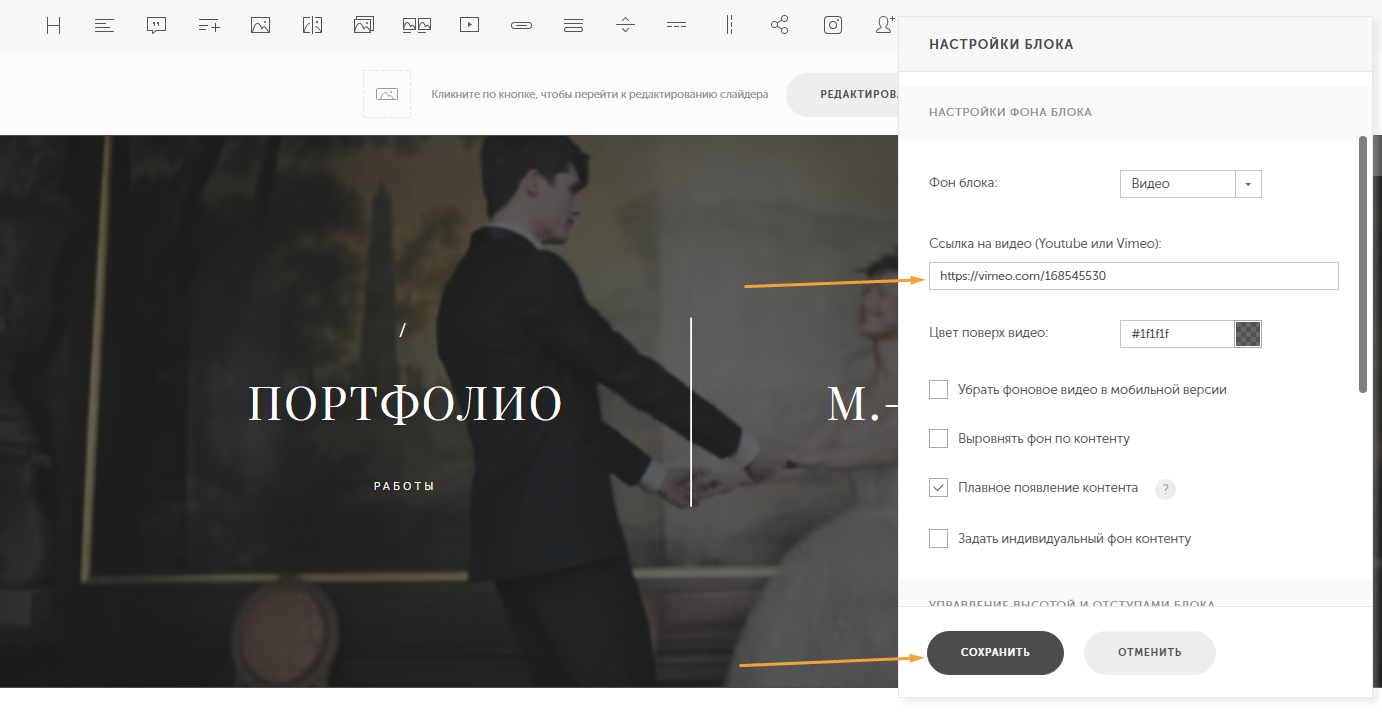The image size is (1382, 713).
Task: Click the 'Сохранить' button
Action: (x=995, y=652)
